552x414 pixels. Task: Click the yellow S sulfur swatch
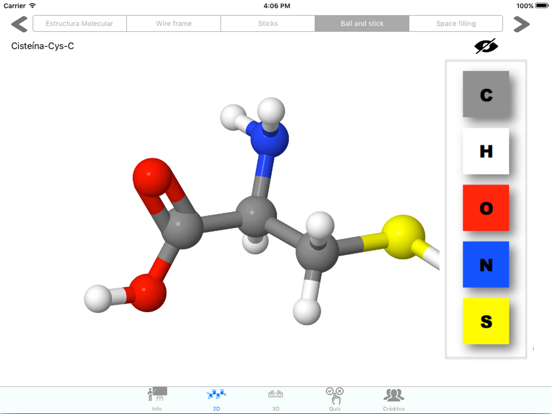click(486, 321)
